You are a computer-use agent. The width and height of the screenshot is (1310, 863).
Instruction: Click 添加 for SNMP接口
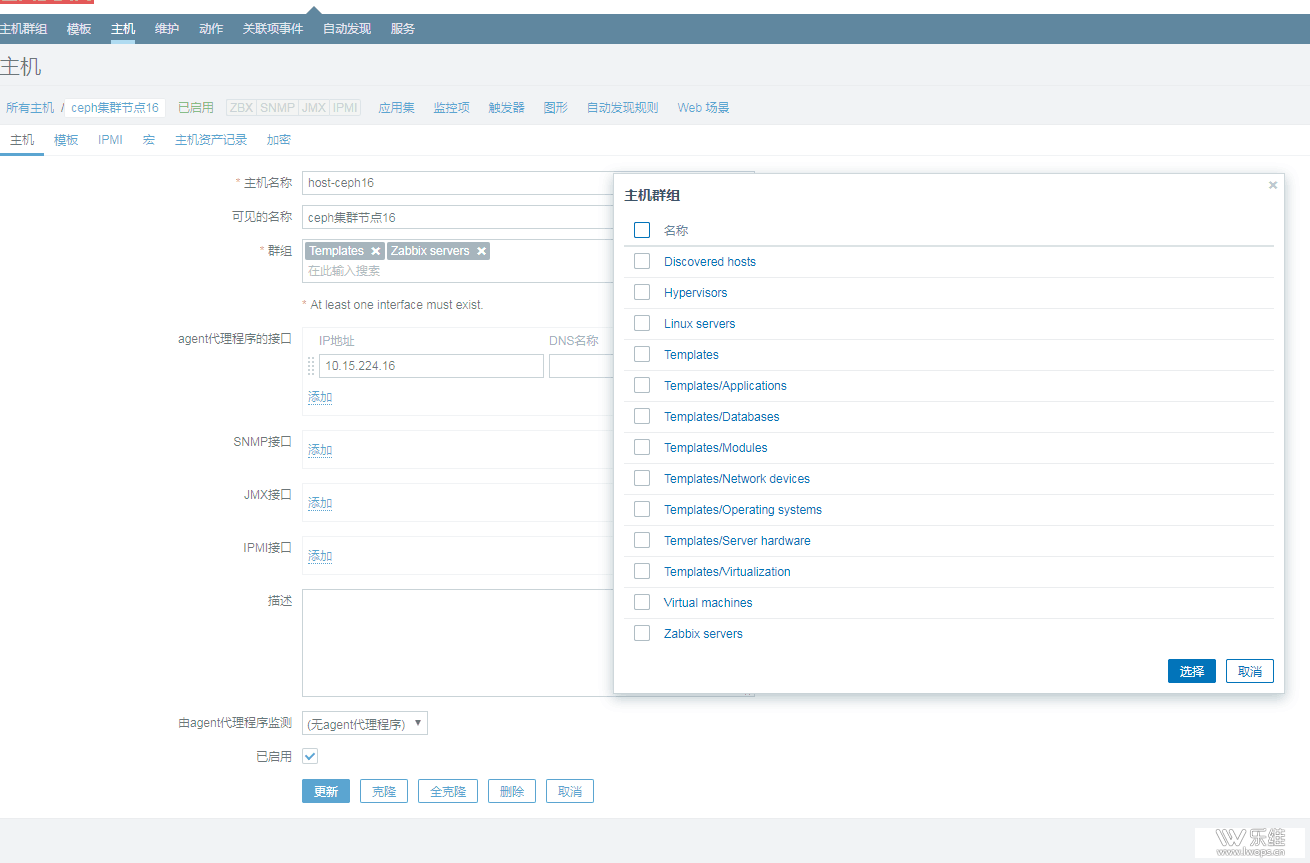(320, 450)
